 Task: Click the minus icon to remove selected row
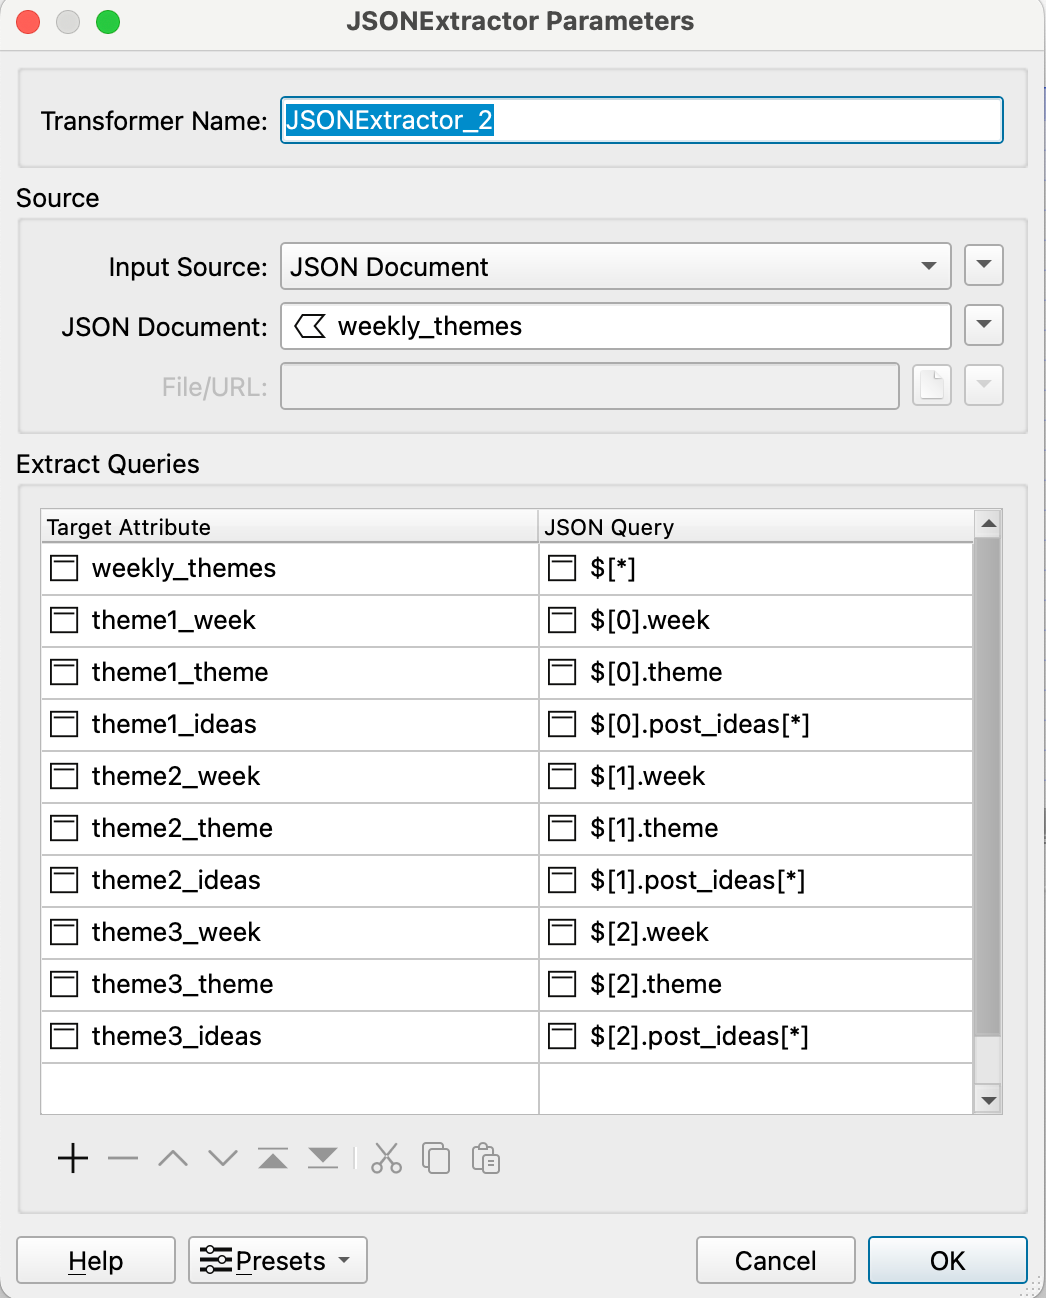click(123, 1159)
